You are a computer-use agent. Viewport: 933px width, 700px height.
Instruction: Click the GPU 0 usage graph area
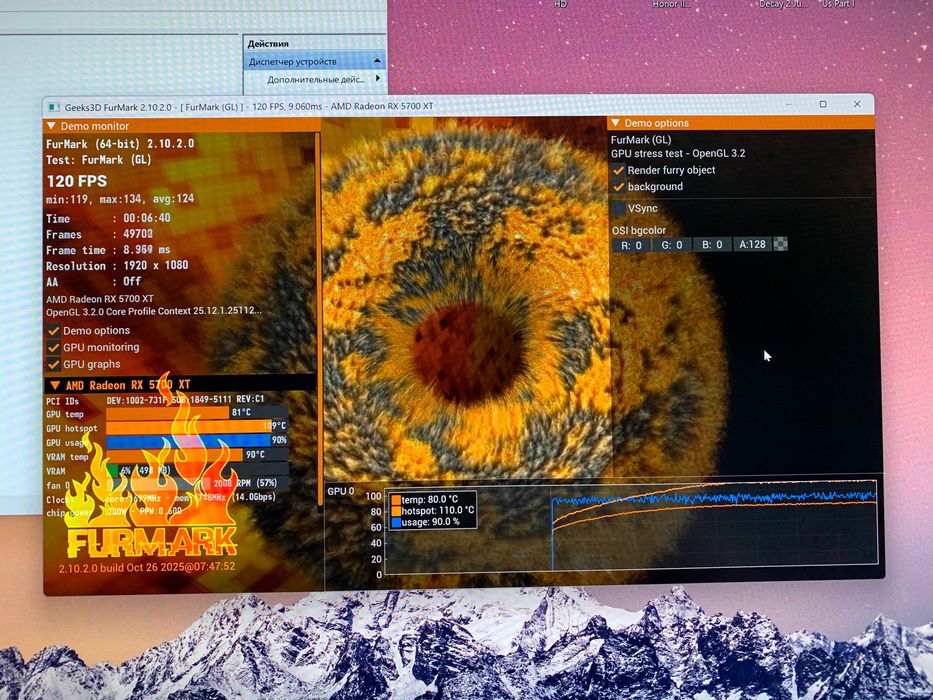tap(632, 528)
